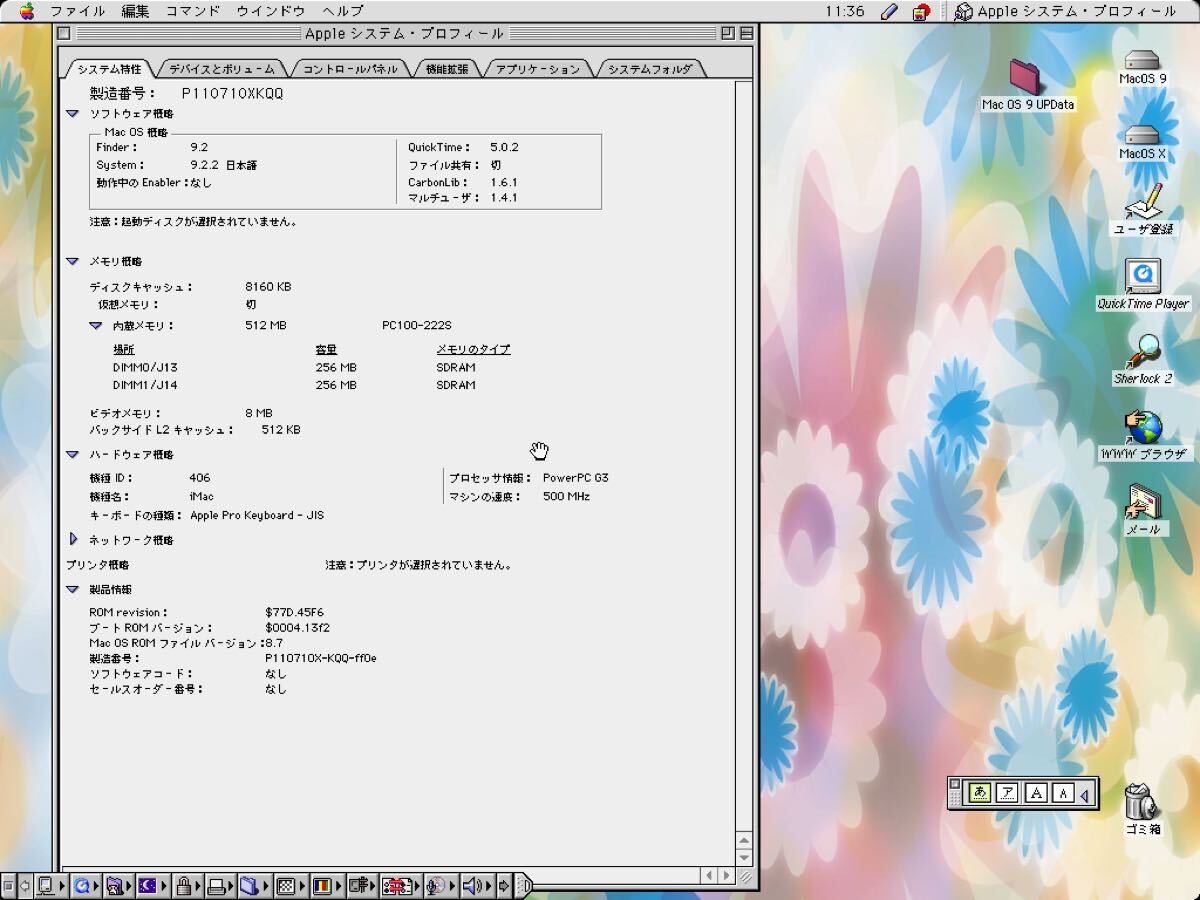
Task: Select the WWW ブラウザ desktop icon
Action: 1144,434
